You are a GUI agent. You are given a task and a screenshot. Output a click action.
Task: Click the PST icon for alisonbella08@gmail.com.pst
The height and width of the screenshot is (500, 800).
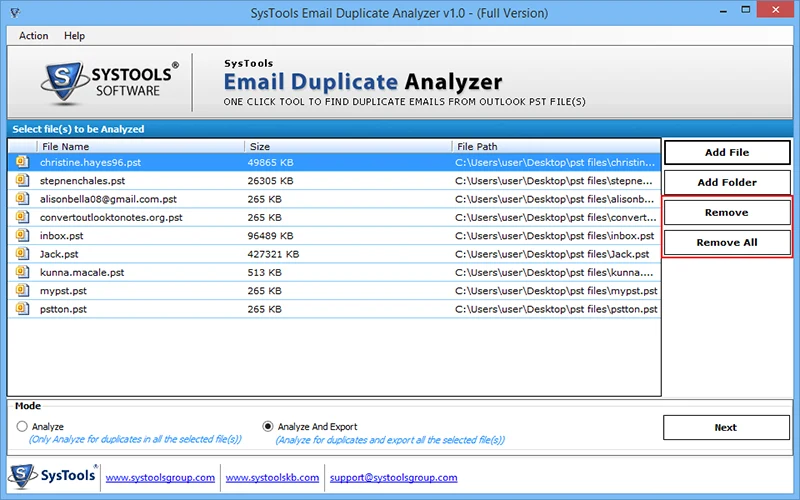click(x=22, y=199)
